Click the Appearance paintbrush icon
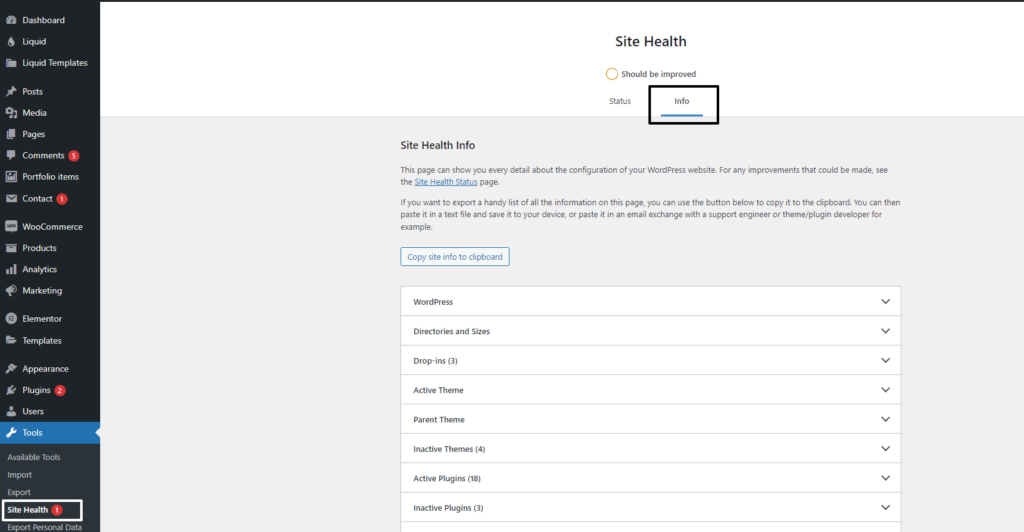The image size is (1024, 532). [11, 369]
